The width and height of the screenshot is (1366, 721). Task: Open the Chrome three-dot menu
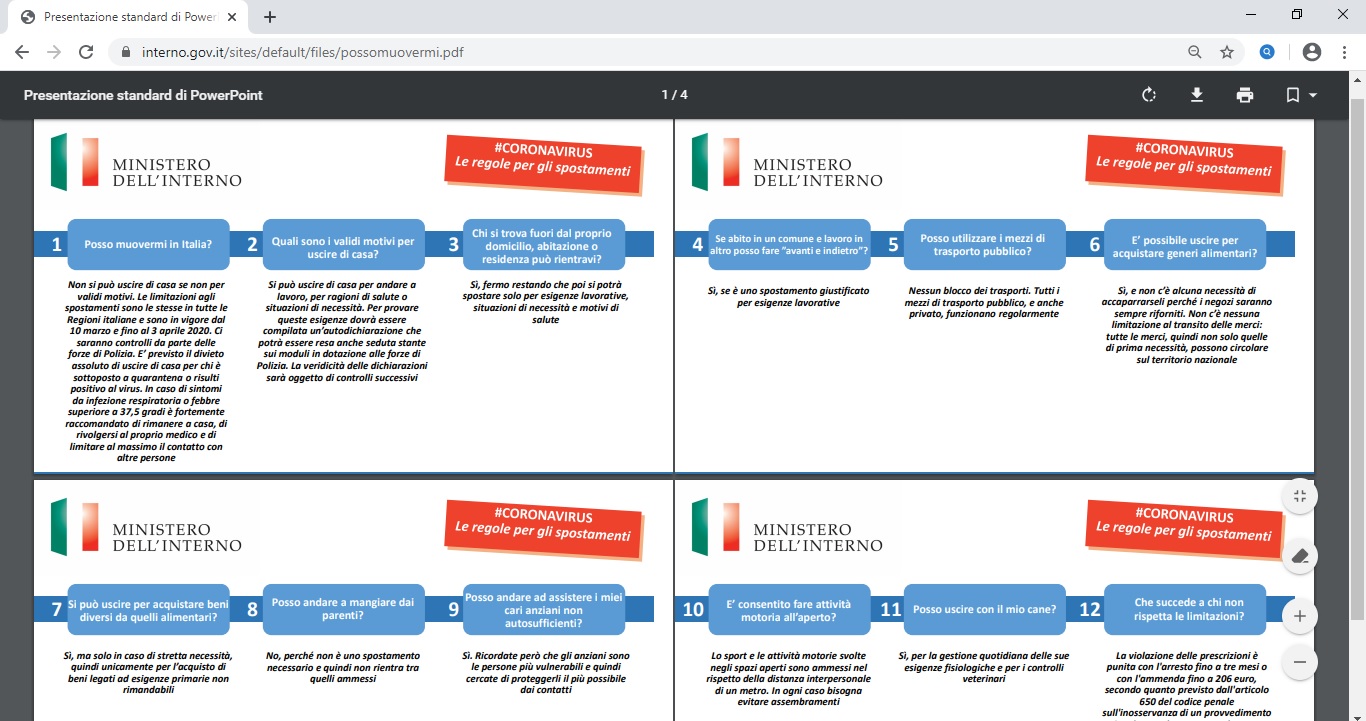coord(1345,52)
